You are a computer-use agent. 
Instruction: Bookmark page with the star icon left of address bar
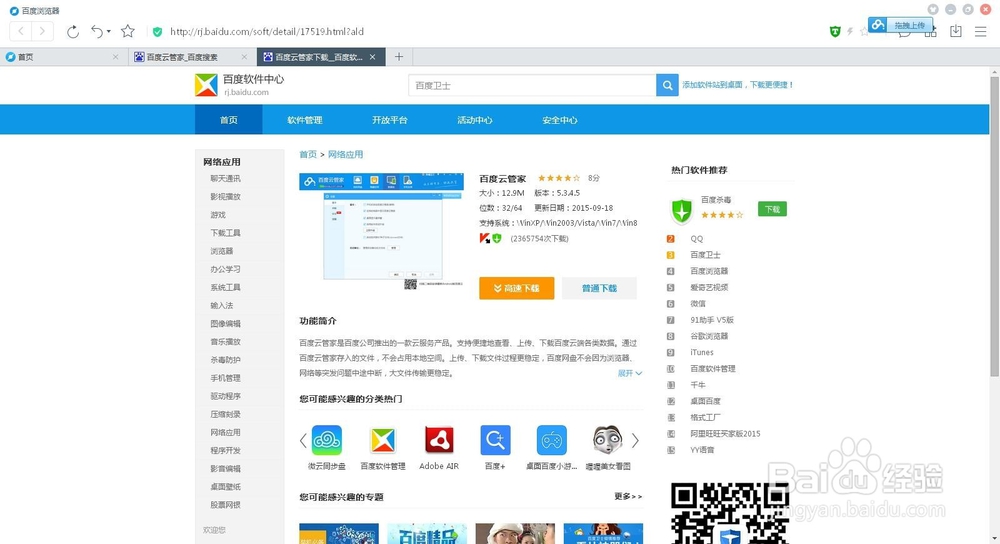pos(128,31)
